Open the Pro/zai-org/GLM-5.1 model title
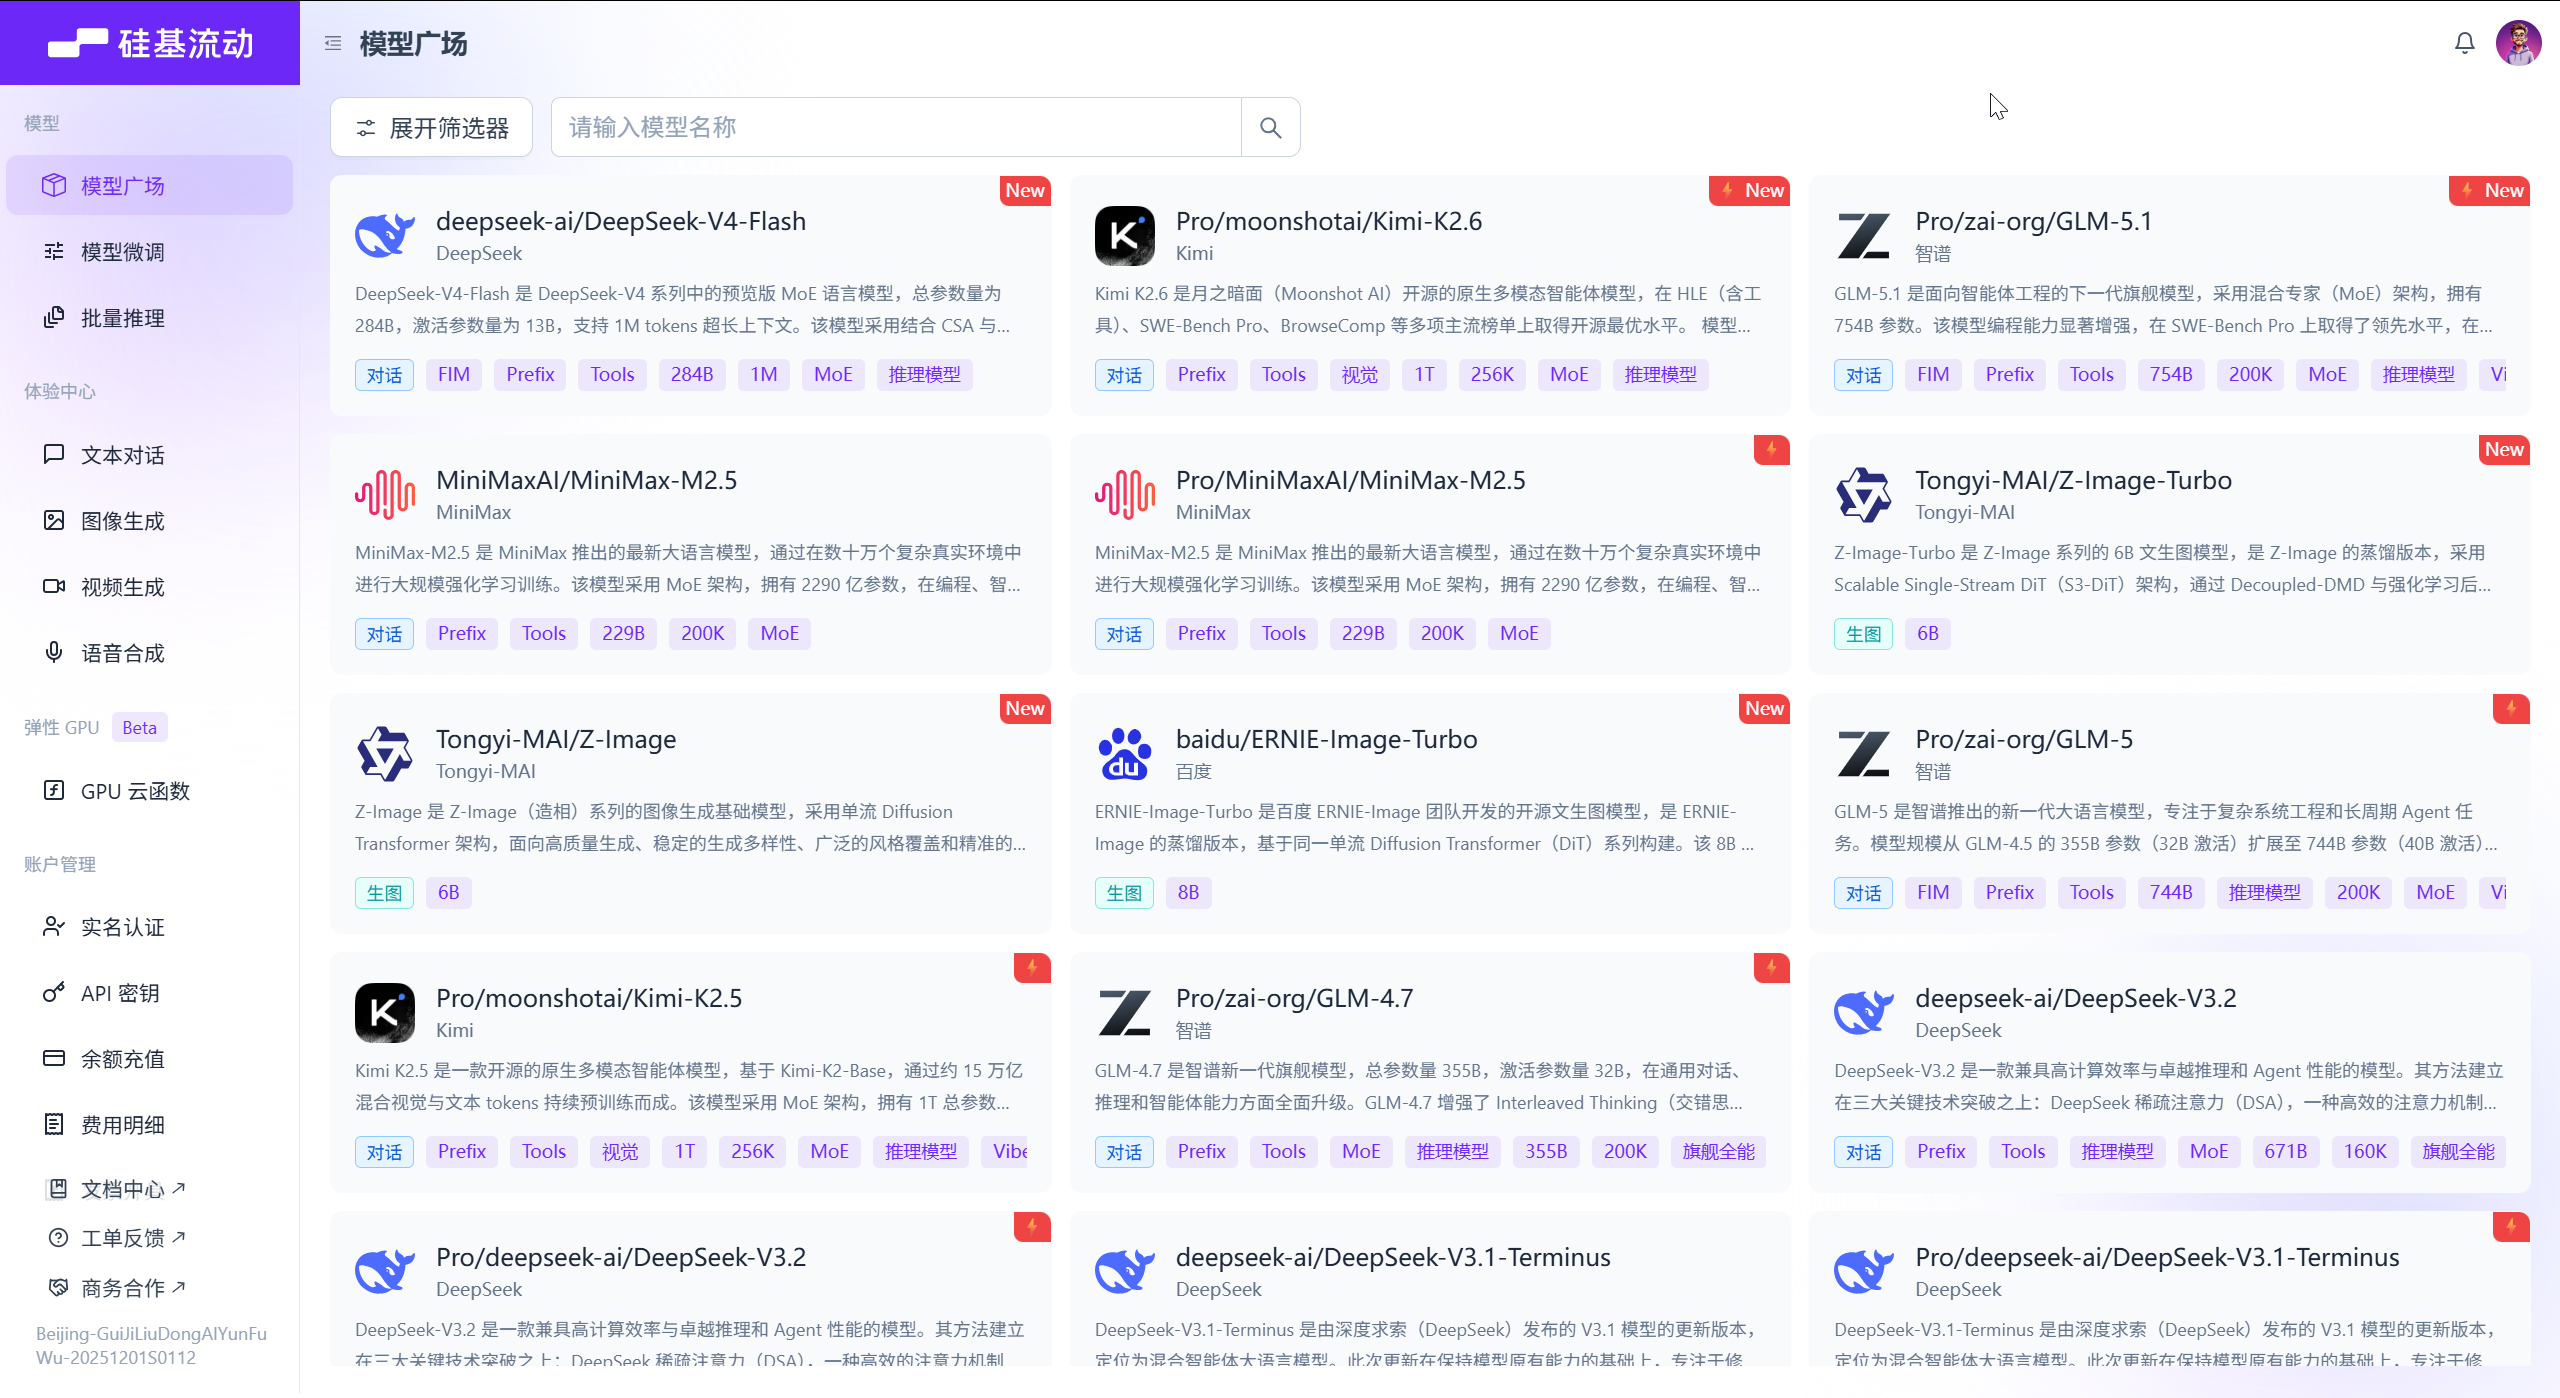 click(2034, 221)
